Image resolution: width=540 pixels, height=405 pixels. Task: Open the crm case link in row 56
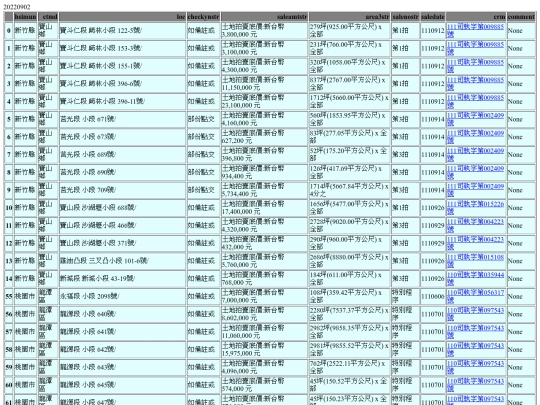pyautogui.click(x=475, y=314)
